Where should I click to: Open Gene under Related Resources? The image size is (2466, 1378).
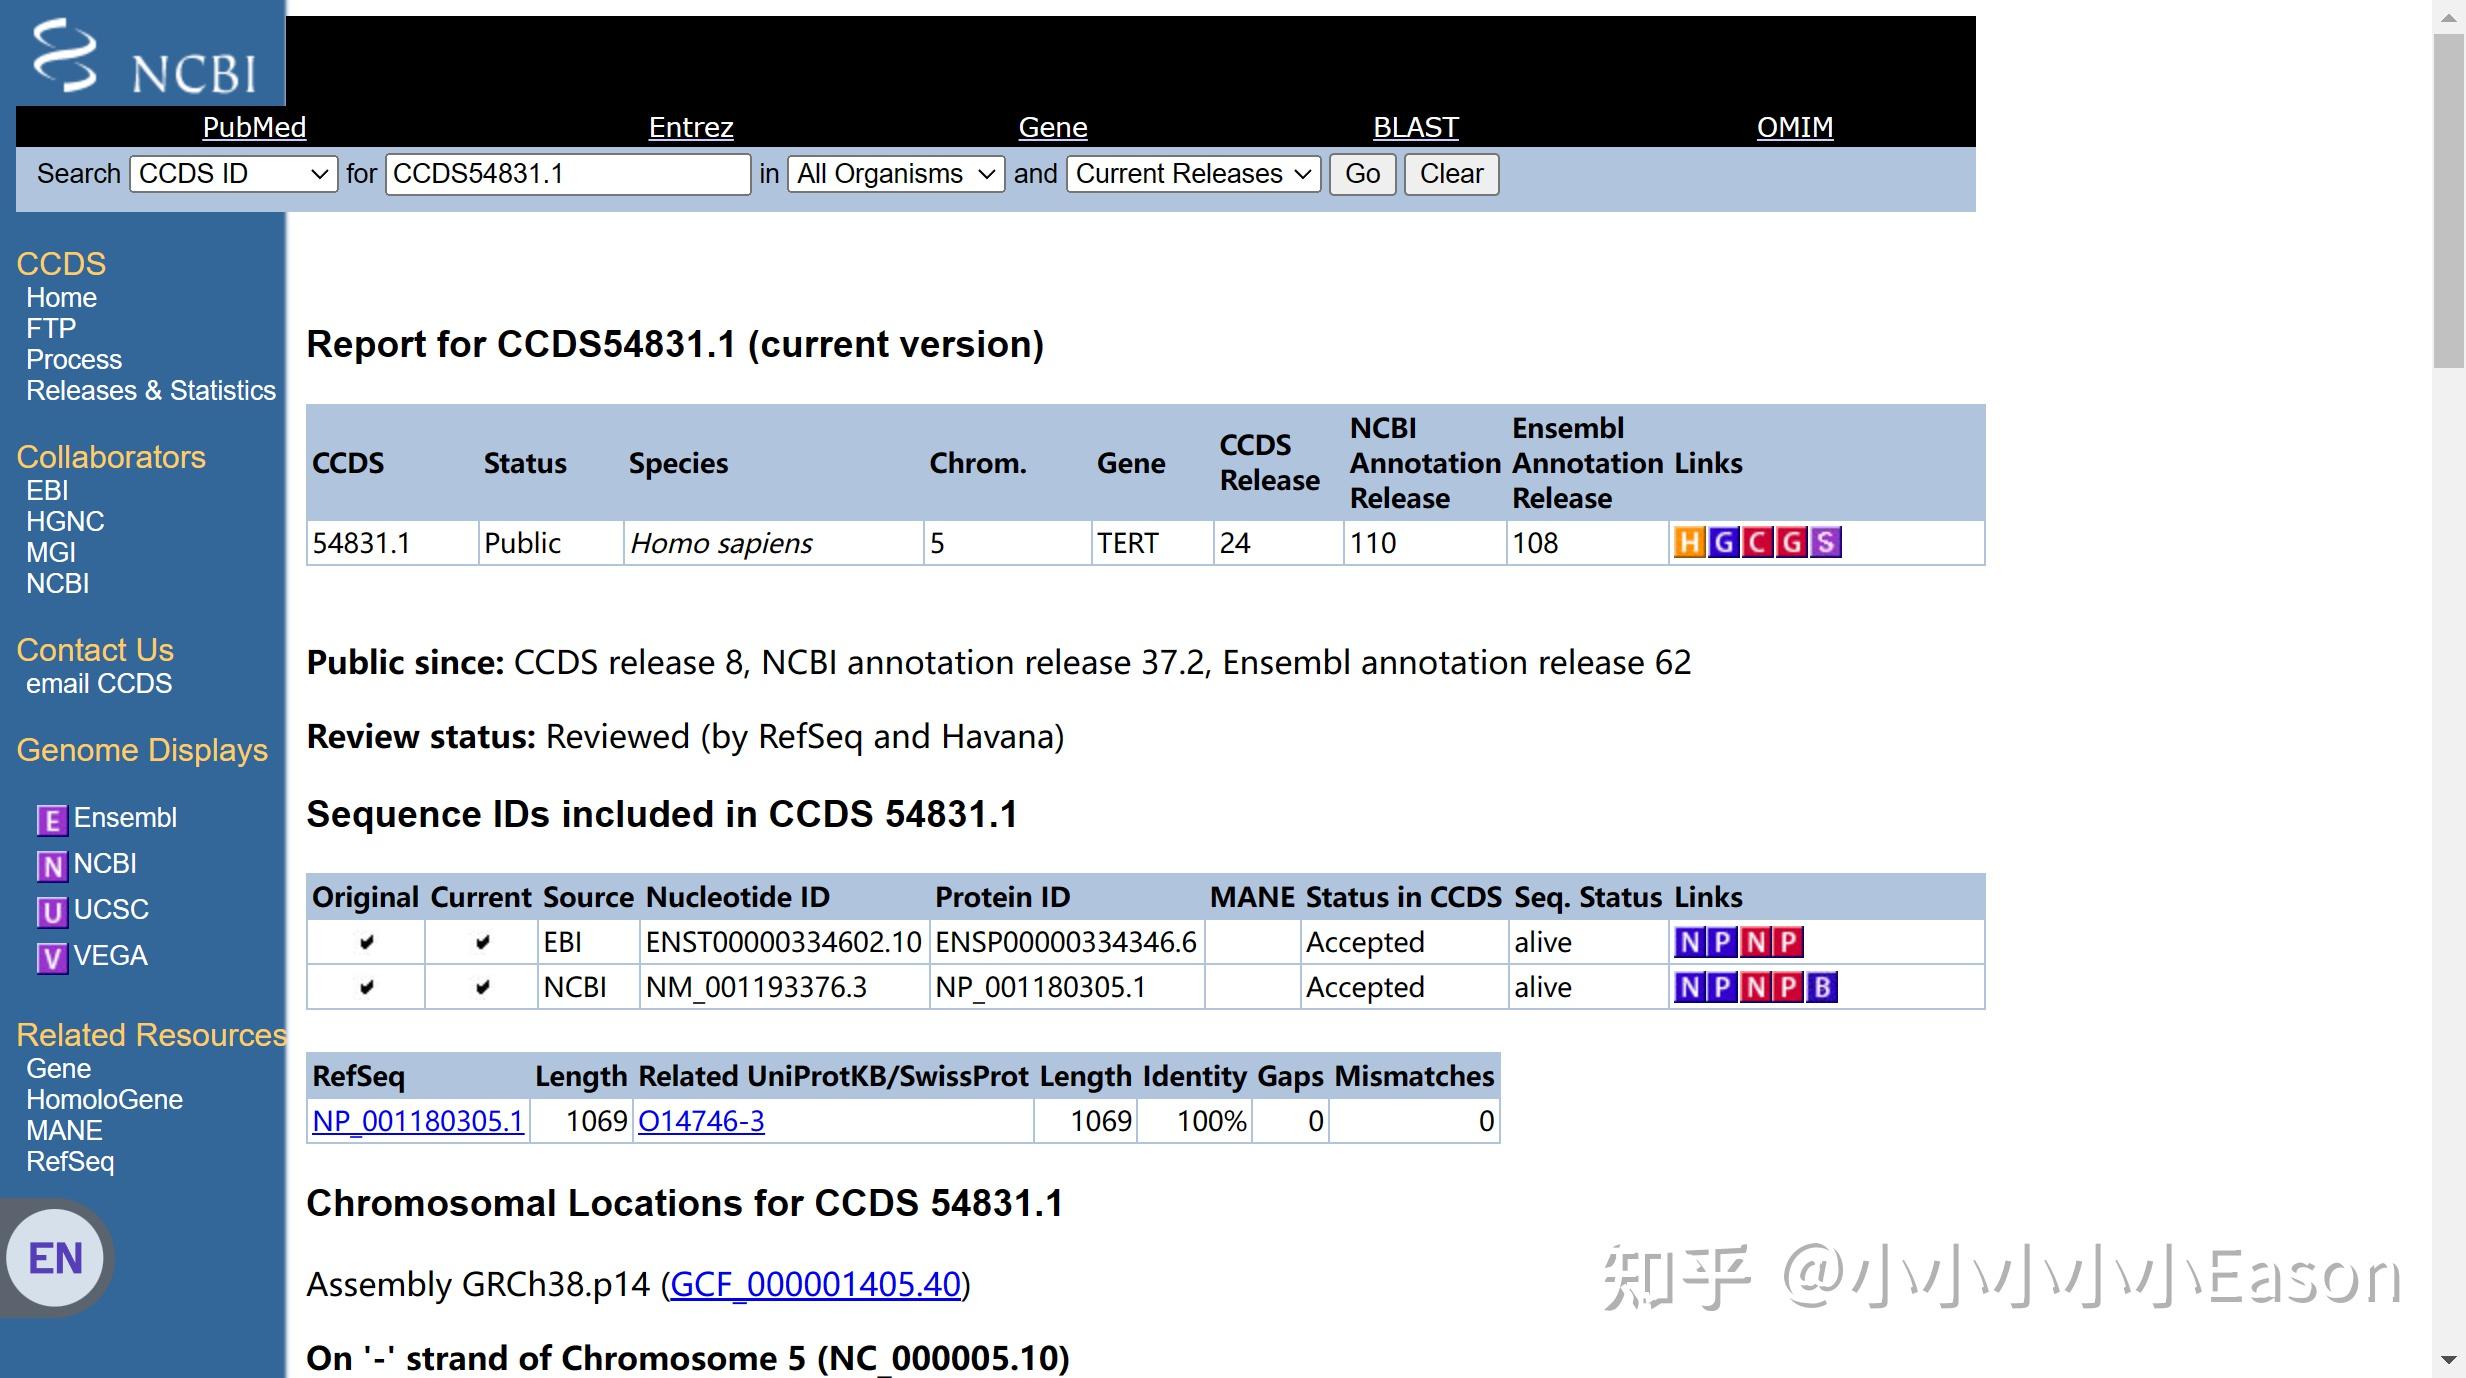tap(59, 1069)
